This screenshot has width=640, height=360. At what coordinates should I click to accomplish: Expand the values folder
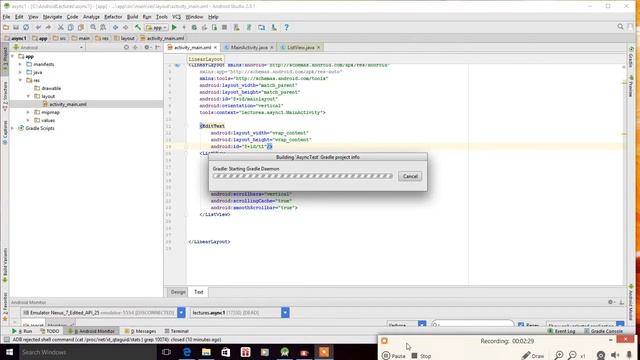29,120
